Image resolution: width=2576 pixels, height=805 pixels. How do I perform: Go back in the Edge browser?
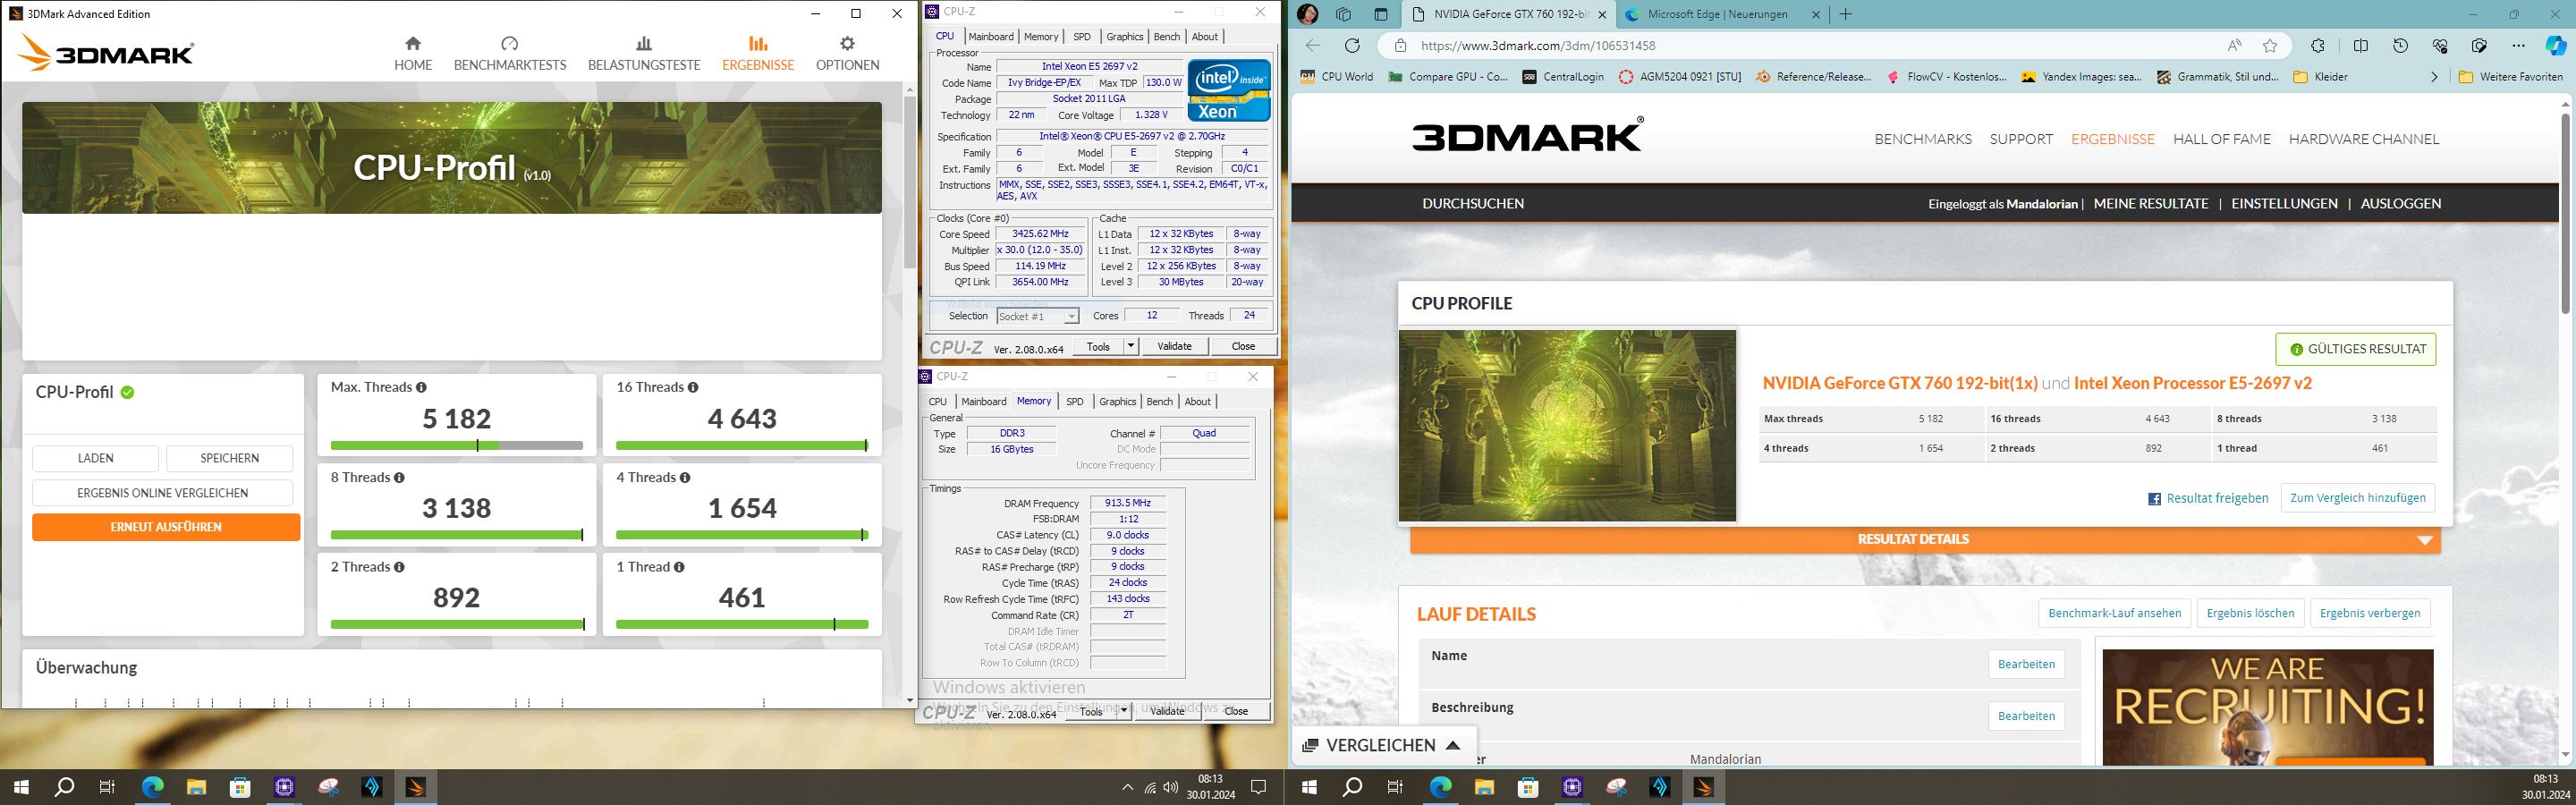[1313, 46]
